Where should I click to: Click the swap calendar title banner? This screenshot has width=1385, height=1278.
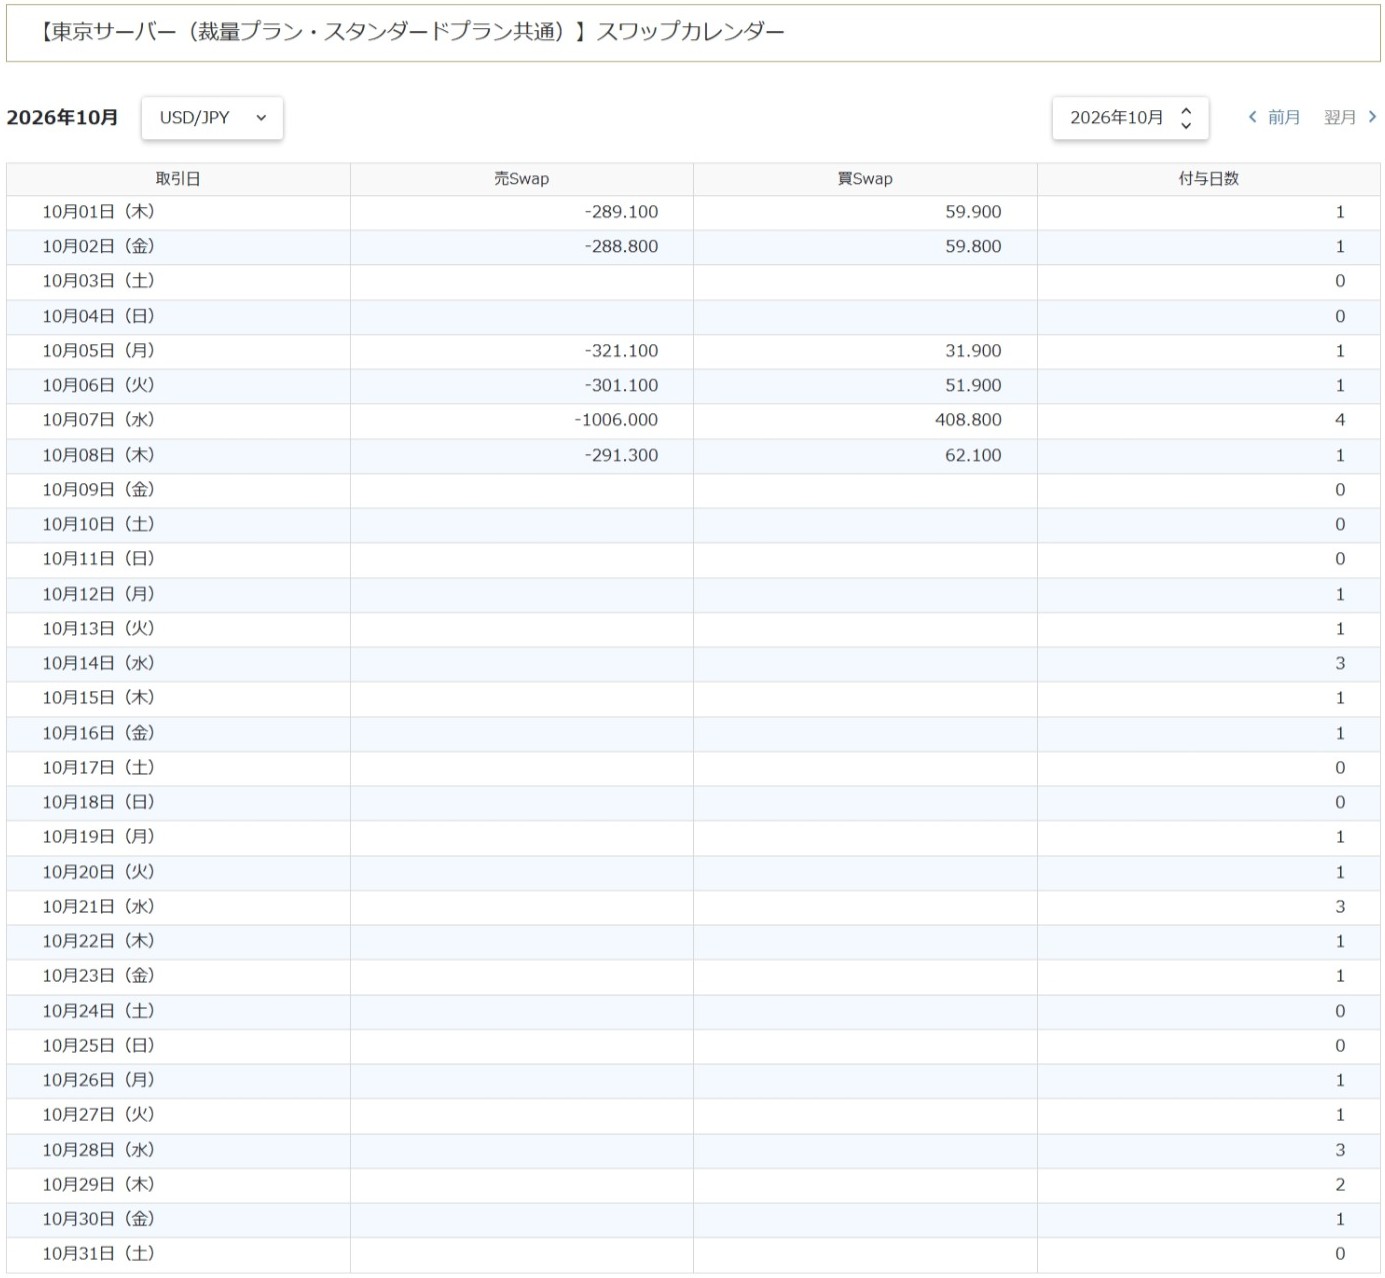693,33
